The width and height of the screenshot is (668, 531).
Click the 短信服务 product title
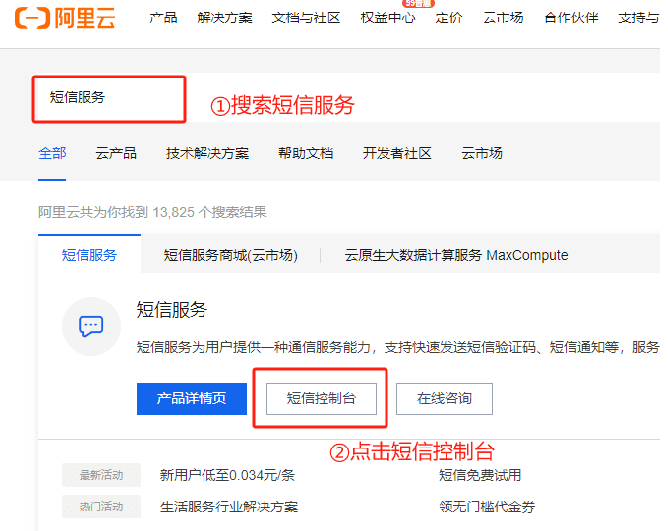(x=172, y=309)
